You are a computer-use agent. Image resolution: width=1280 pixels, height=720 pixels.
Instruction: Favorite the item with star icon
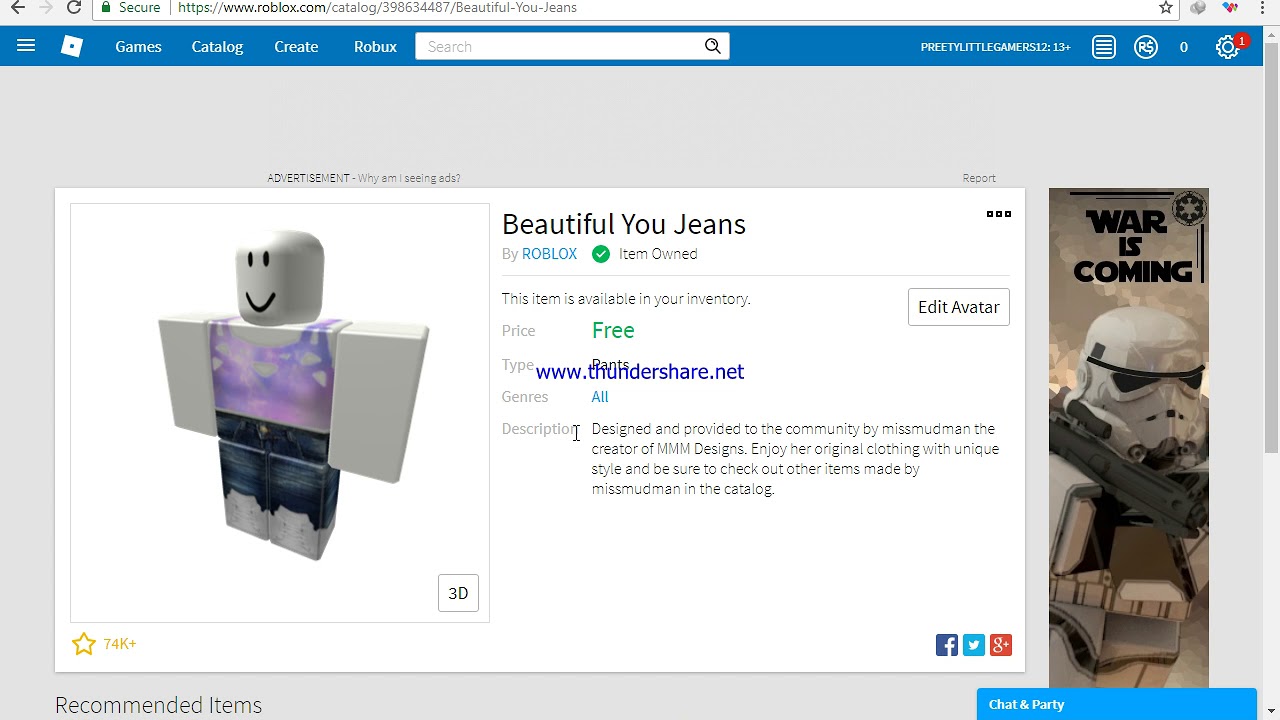coord(84,644)
